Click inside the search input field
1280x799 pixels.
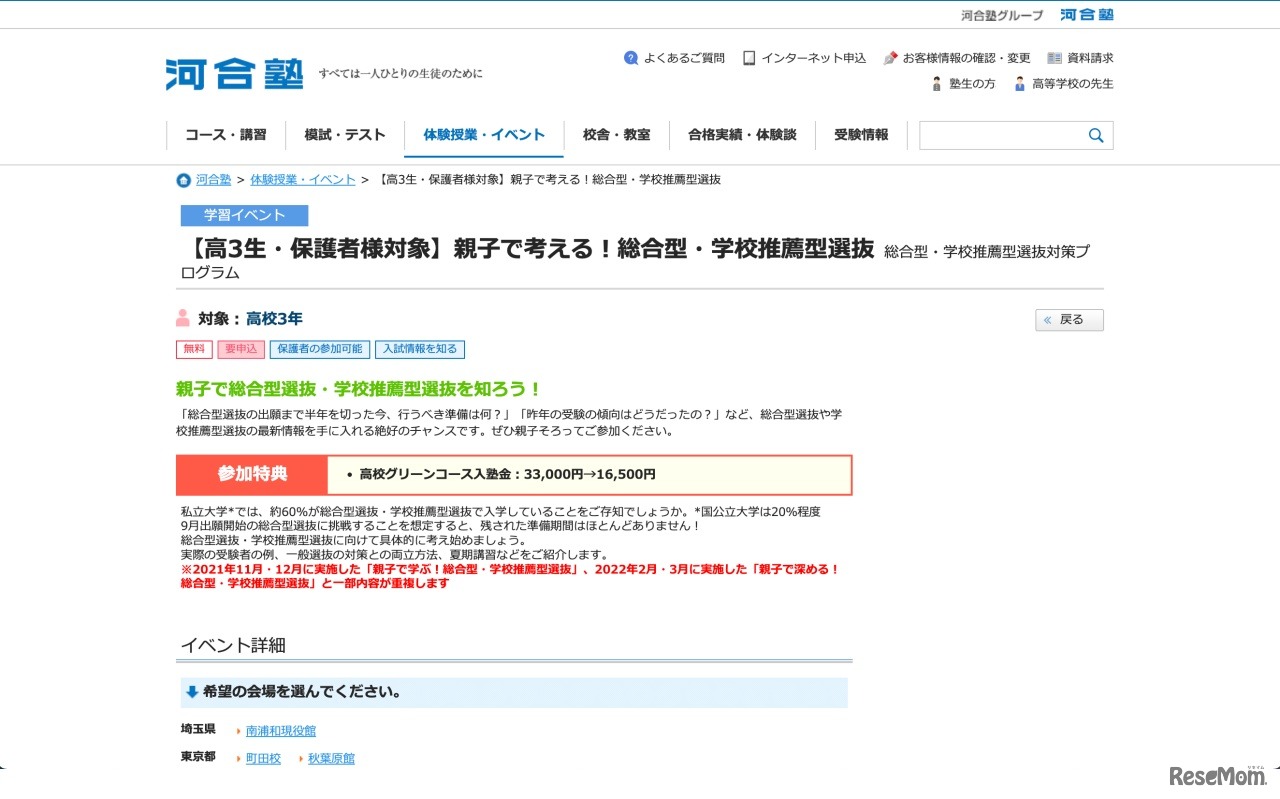pos(1000,134)
